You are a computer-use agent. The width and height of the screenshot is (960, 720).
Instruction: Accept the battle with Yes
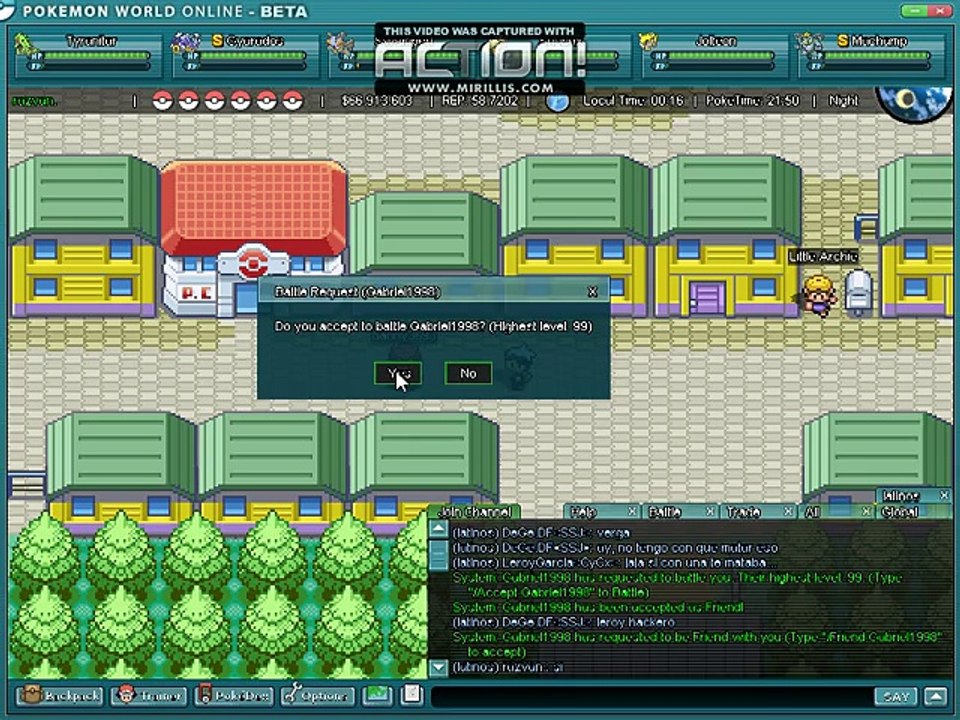(x=398, y=373)
